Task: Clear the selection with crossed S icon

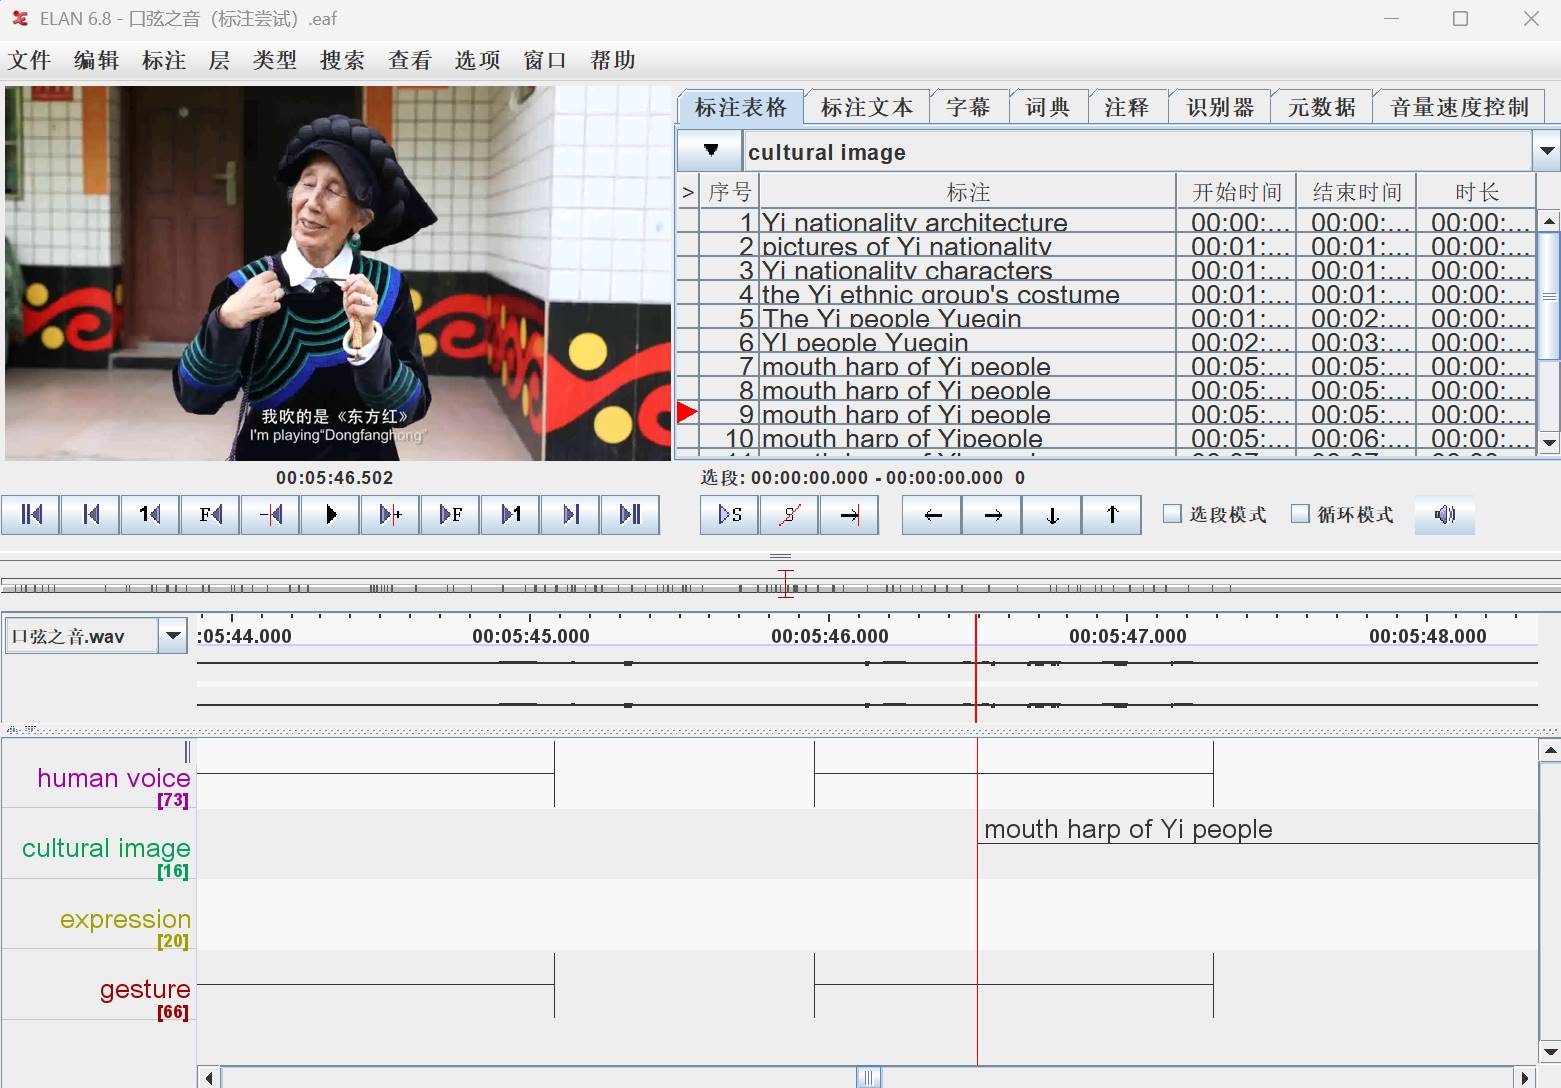Action: pyautogui.click(x=789, y=515)
